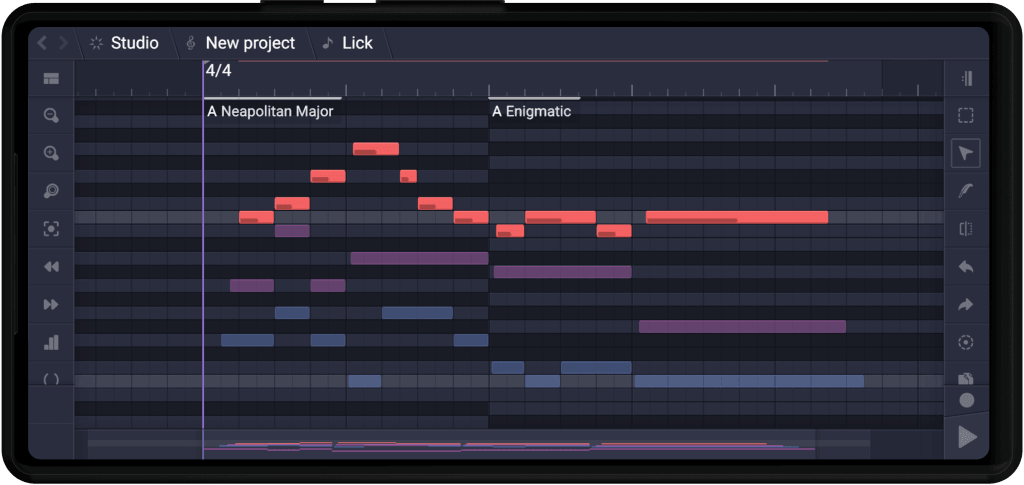1024x485 pixels.
Task: Activate the arrow cursor tool
Action: point(966,153)
